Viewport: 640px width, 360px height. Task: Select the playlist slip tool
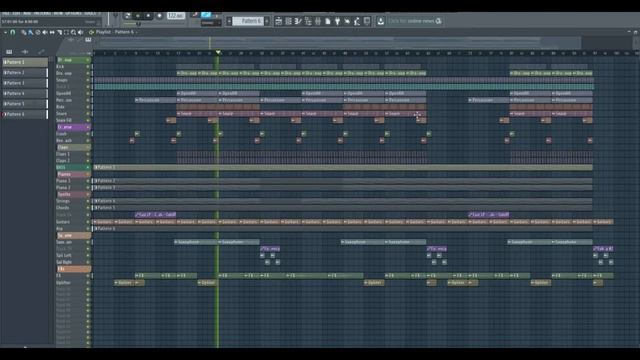click(52, 32)
